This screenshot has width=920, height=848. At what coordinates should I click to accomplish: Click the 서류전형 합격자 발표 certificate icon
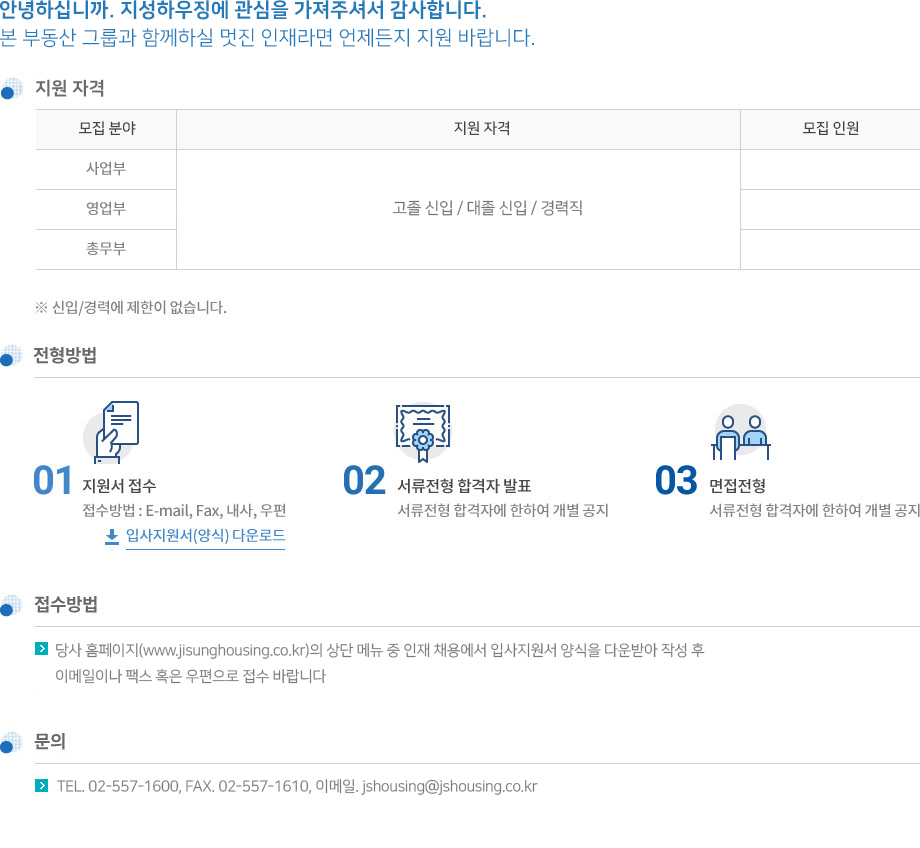[x=422, y=433]
